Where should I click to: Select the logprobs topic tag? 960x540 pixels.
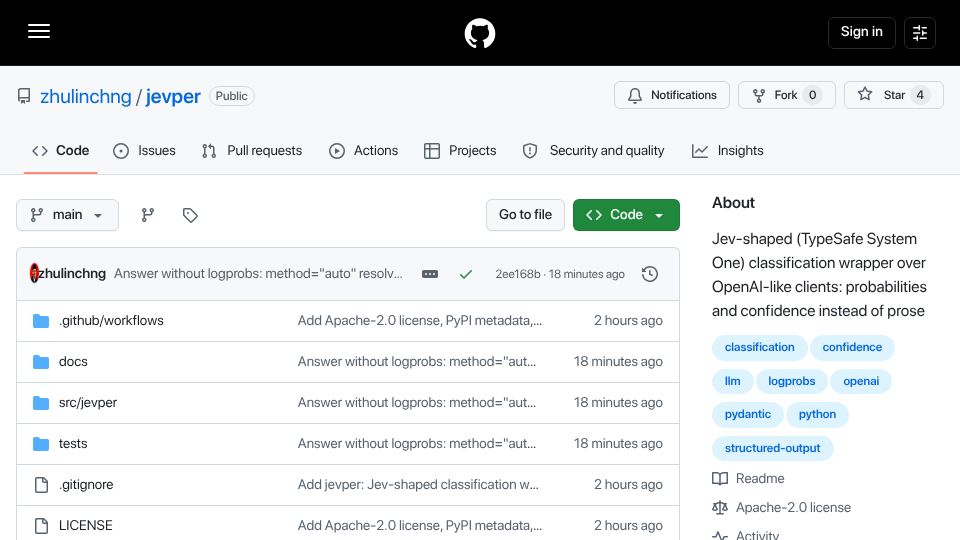(791, 381)
